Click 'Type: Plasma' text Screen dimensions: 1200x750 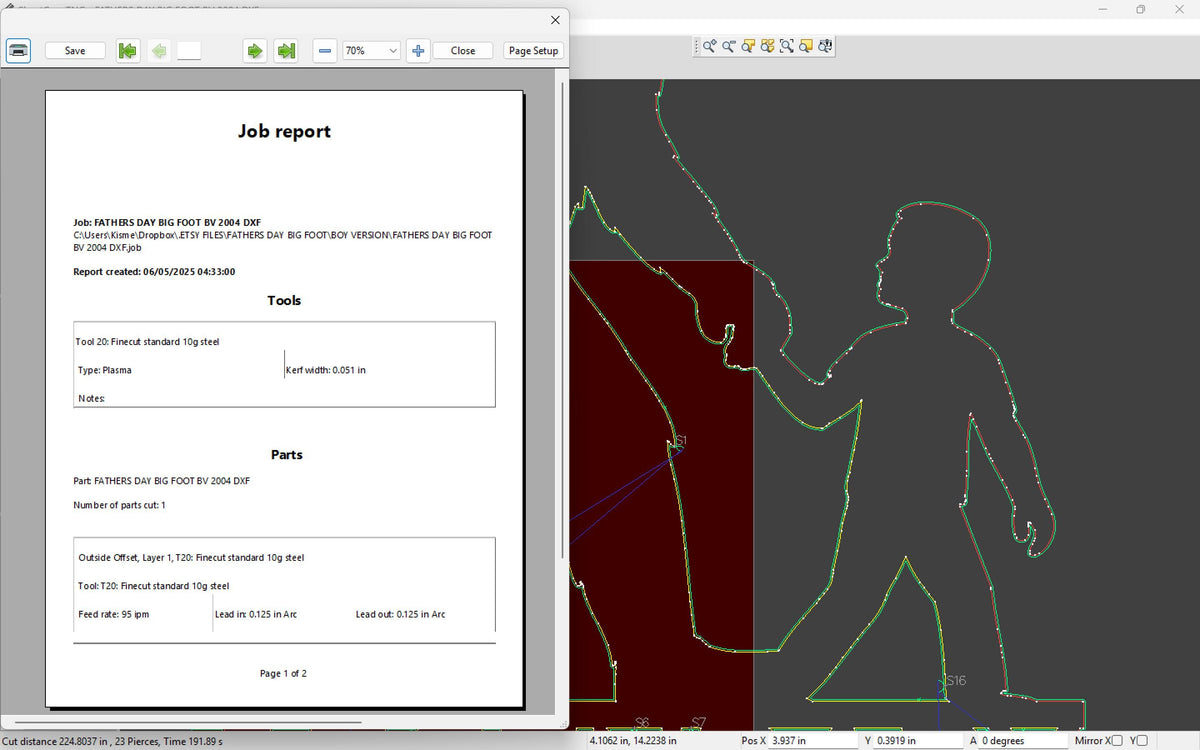coord(105,370)
